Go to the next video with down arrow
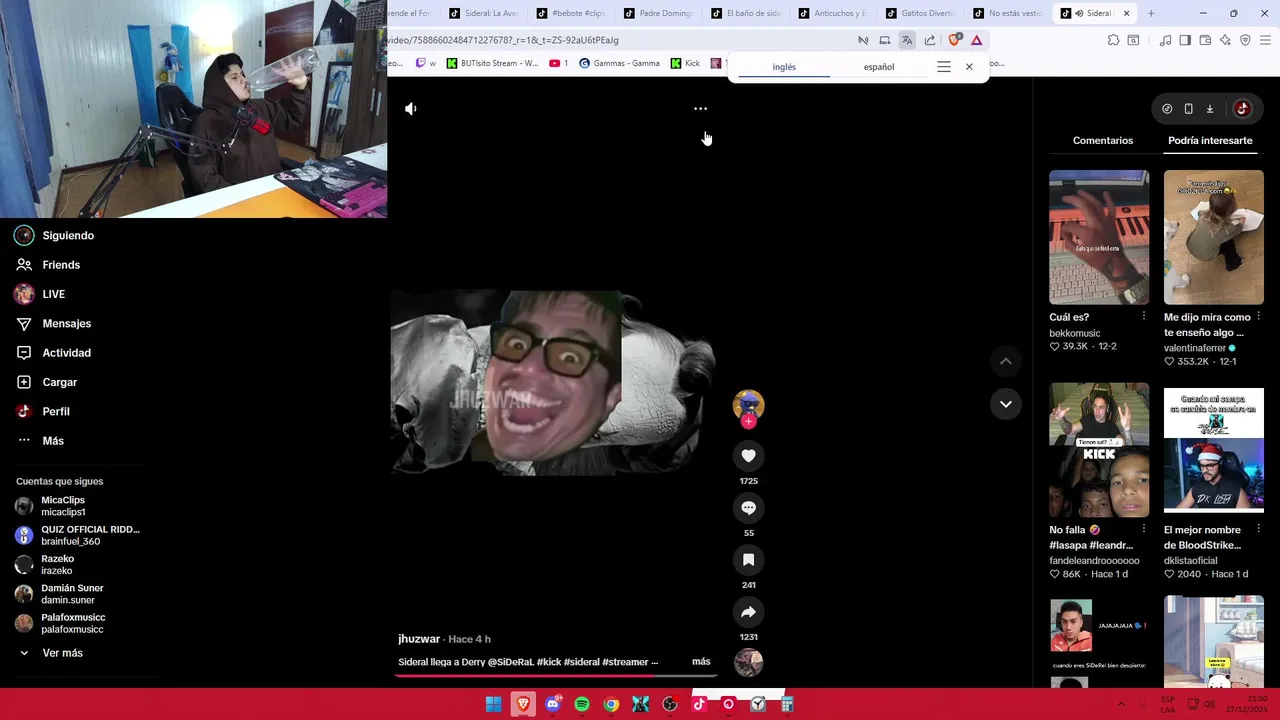 1006,404
